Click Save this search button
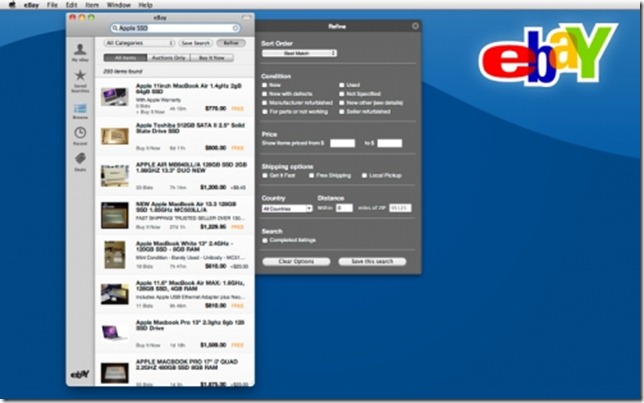Image resolution: width=644 pixels, height=403 pixels. point(372,262)
